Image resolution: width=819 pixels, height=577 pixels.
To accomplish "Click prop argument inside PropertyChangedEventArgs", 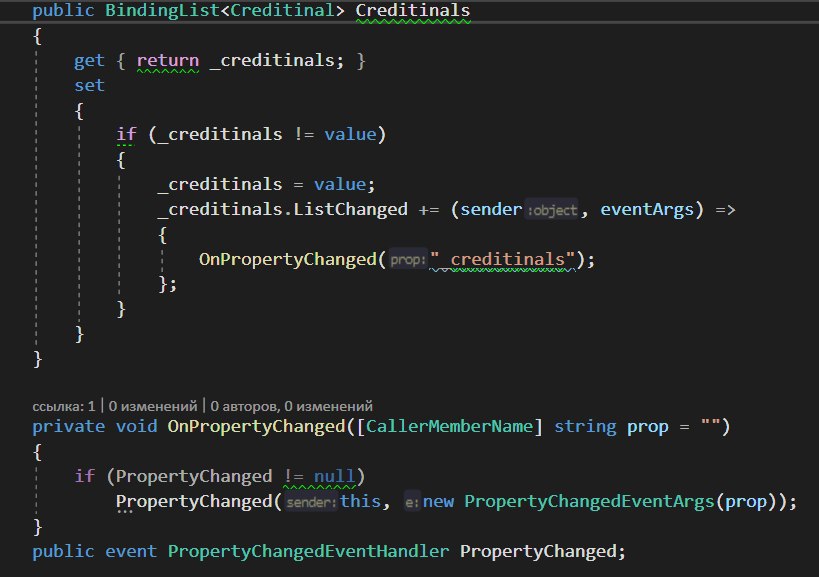I will pyautogui.click(x=746, y=502).
